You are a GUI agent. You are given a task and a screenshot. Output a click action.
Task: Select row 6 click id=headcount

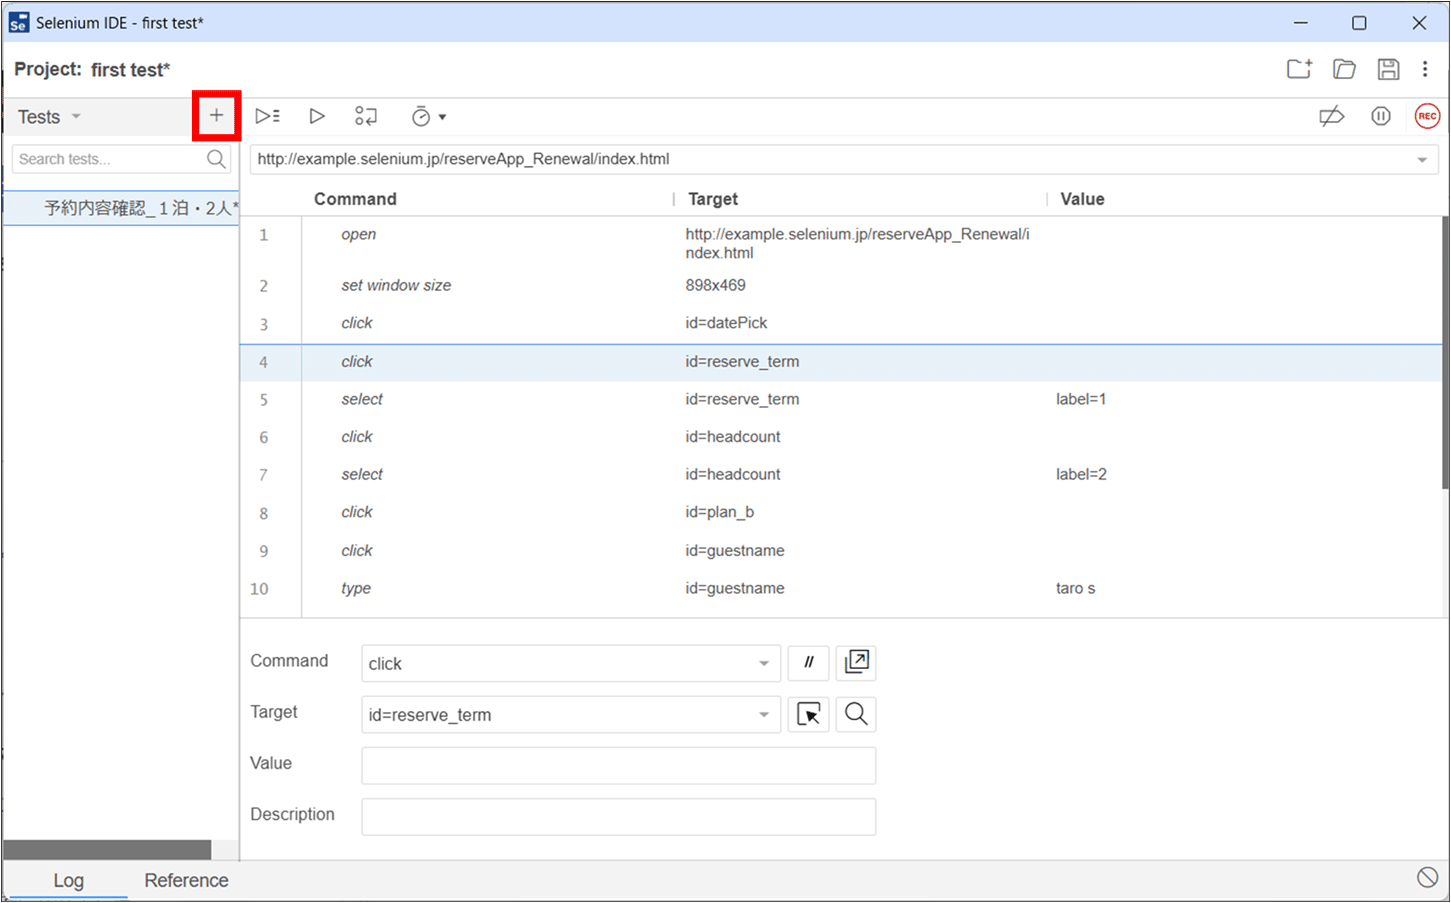click(x=841, y=437)
